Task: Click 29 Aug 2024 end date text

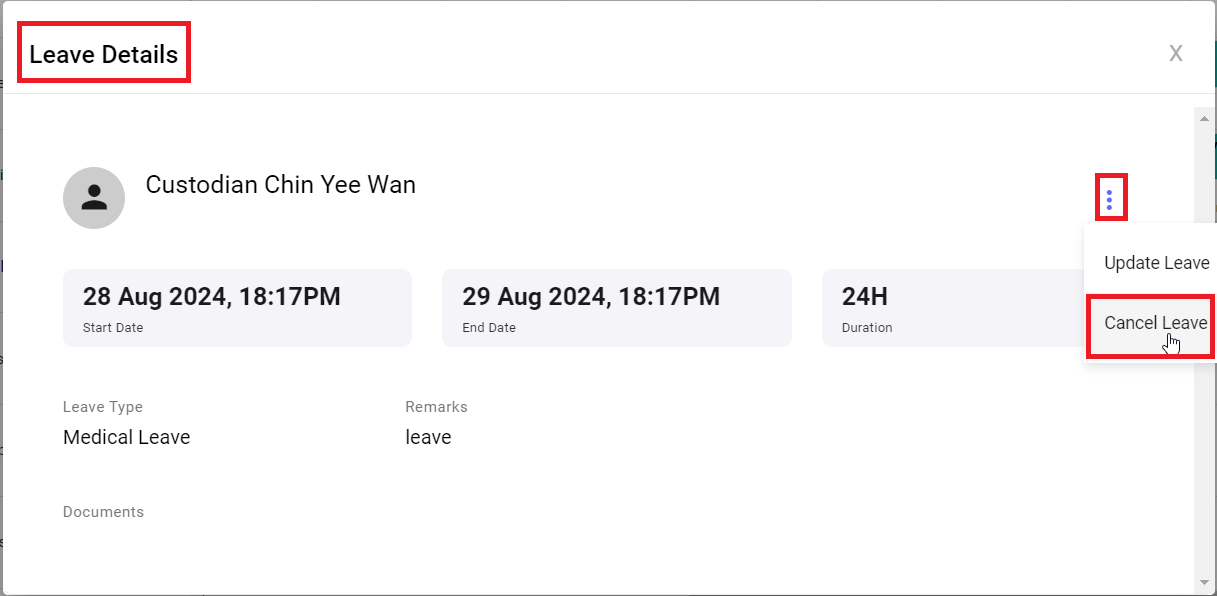Action: pyautogui.click(x=591, y=296)
